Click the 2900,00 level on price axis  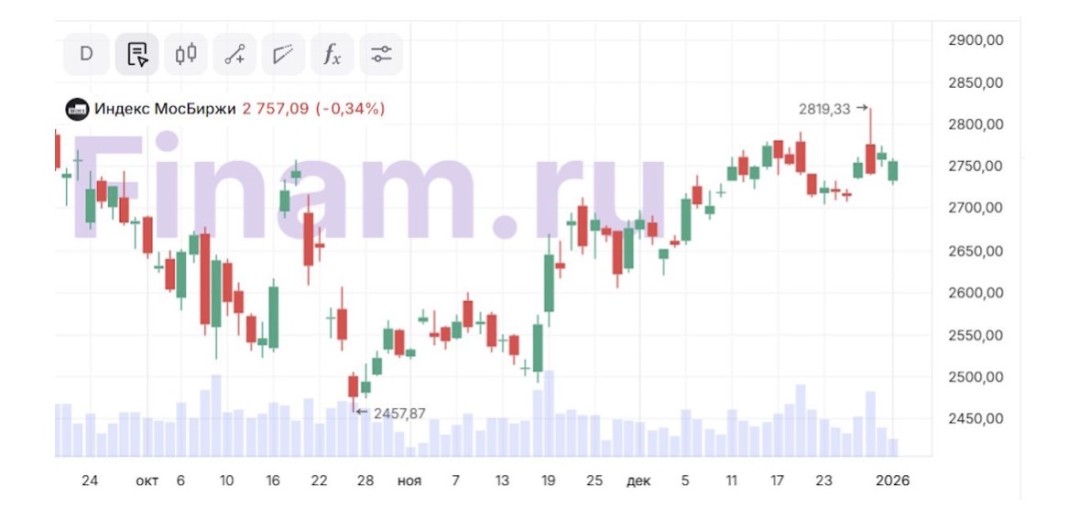click(974, 40)
